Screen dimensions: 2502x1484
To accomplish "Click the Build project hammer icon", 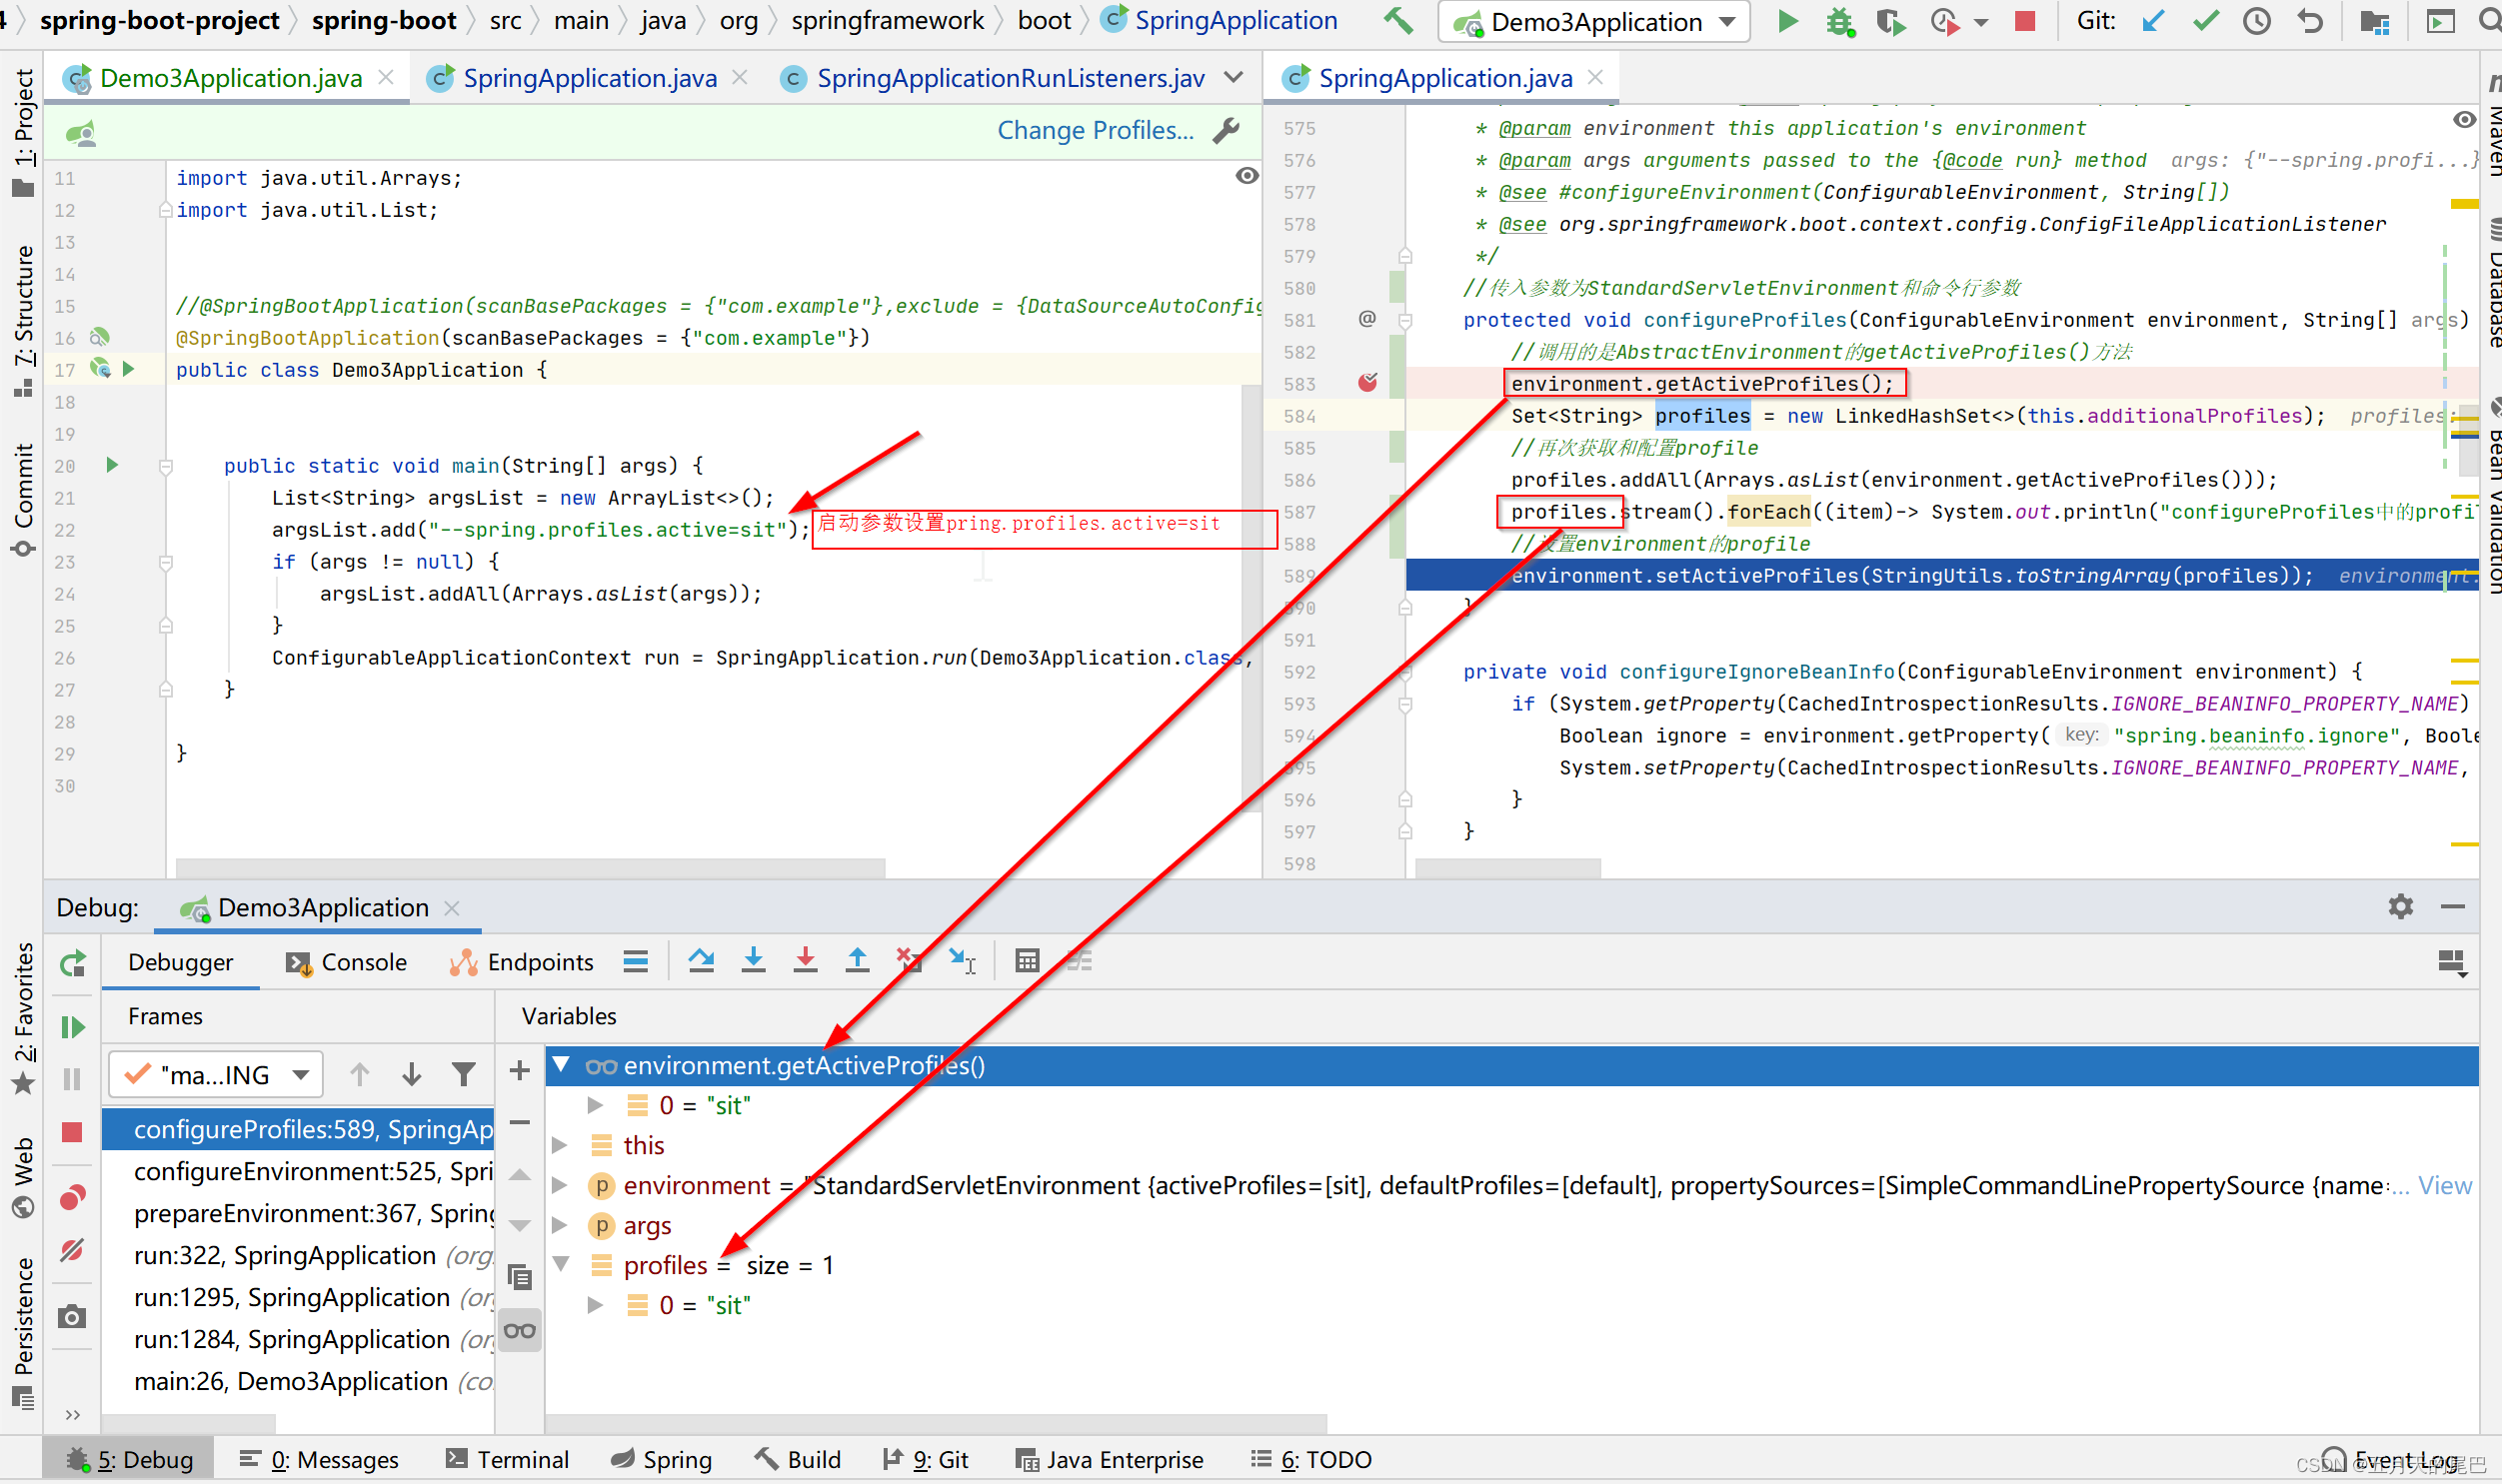I will pos(1398,21).
